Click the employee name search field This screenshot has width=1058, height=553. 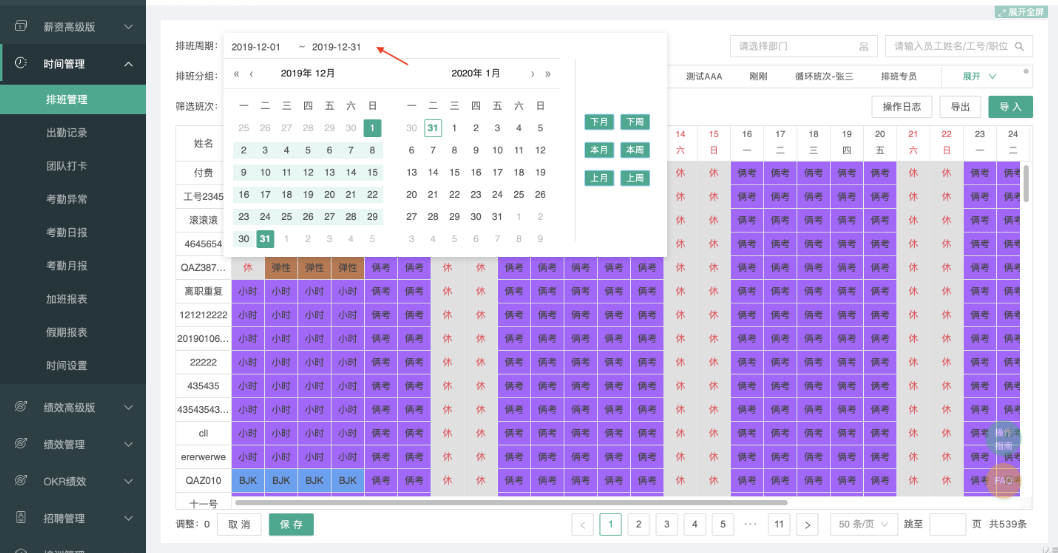pos(958,47)
